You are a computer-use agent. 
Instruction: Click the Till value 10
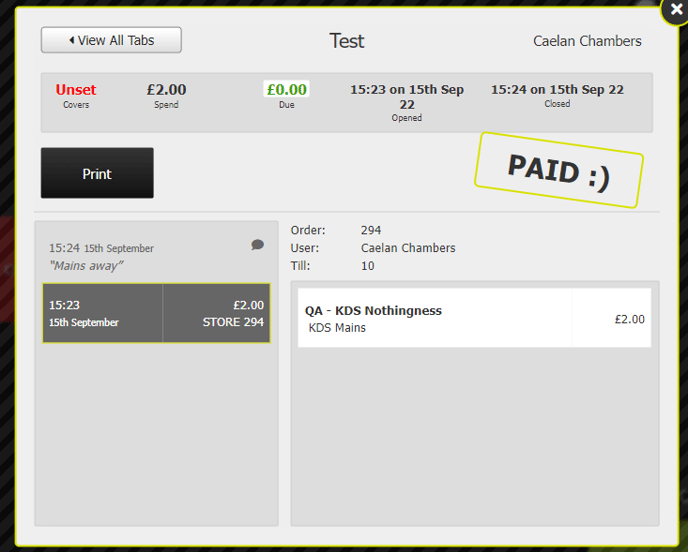[368, 266]
